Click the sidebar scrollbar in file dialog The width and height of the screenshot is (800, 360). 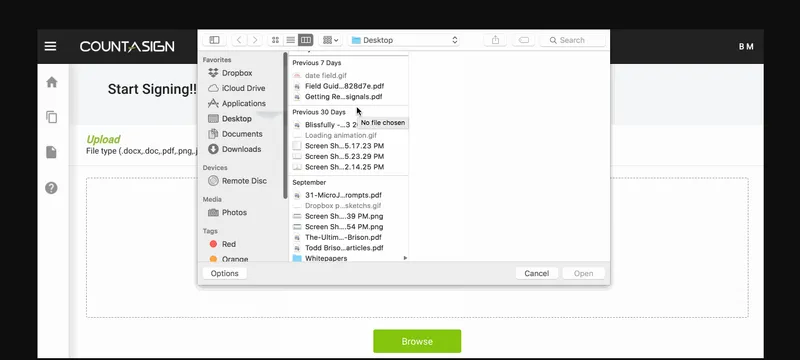click(285, 125)
